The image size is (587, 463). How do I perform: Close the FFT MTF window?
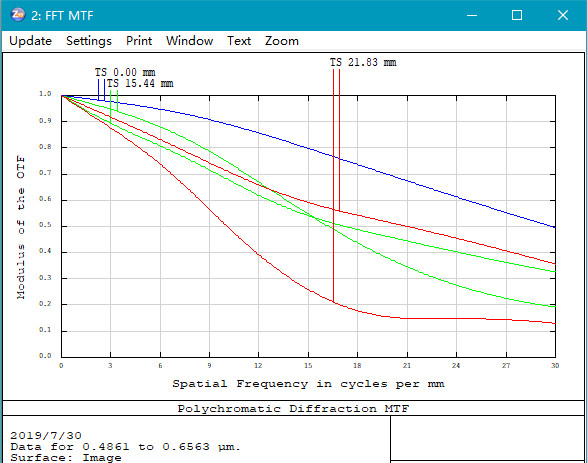[563, 15]
